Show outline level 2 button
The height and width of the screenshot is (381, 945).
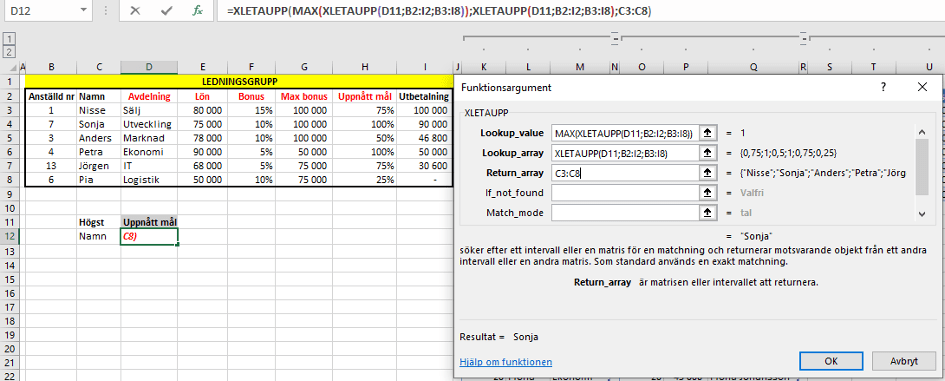click(9, 52)
